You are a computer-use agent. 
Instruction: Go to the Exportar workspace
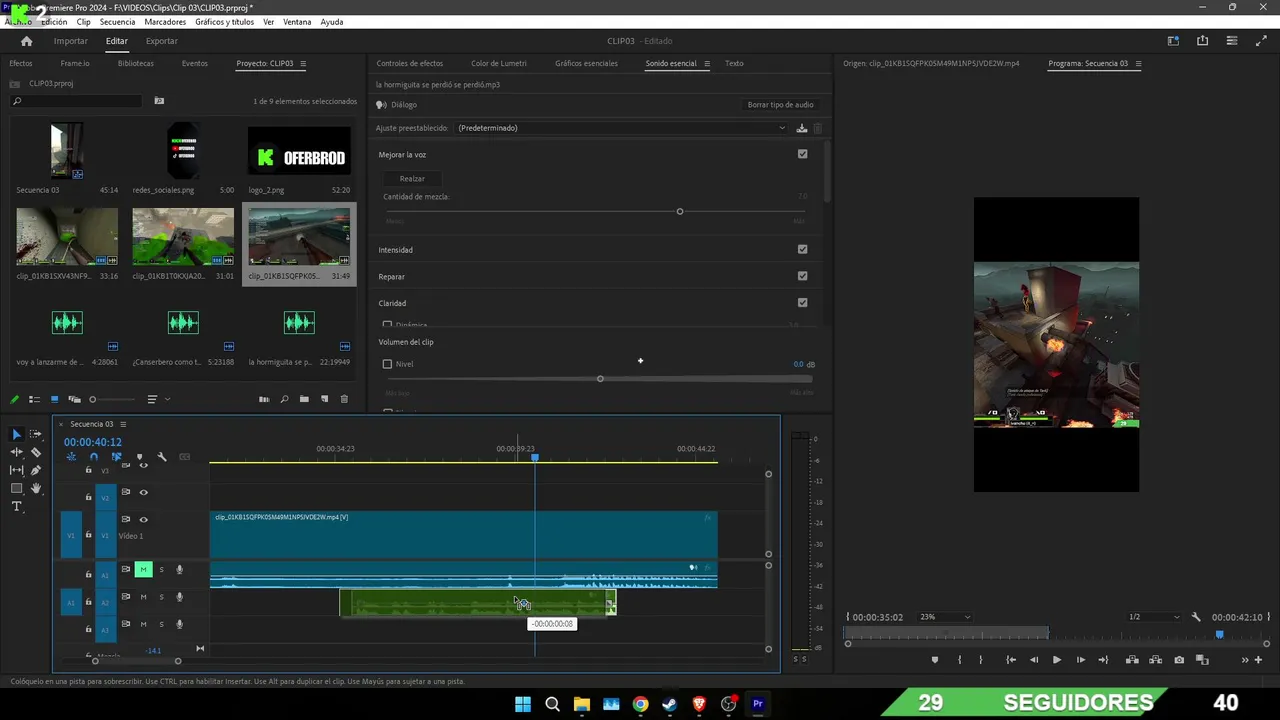click(161, 41)
